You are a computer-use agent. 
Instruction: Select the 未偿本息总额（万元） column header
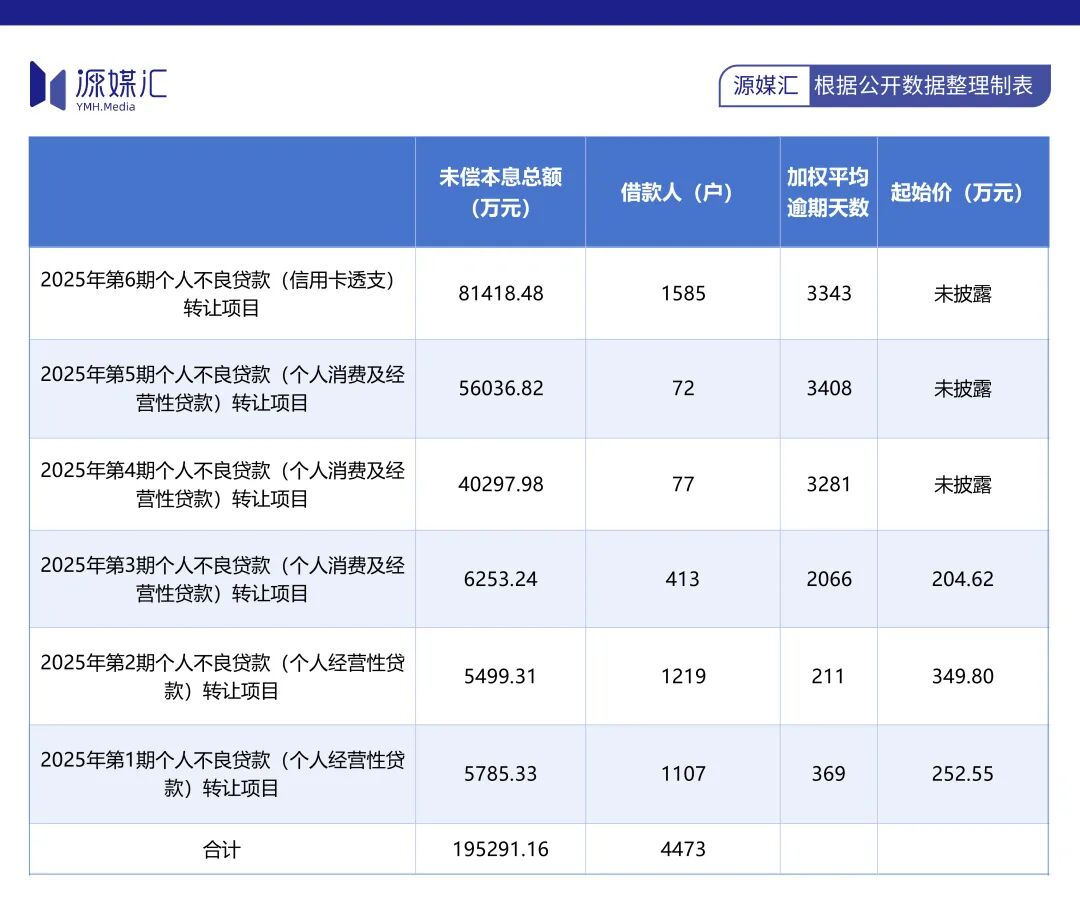(x=500, y=192)
